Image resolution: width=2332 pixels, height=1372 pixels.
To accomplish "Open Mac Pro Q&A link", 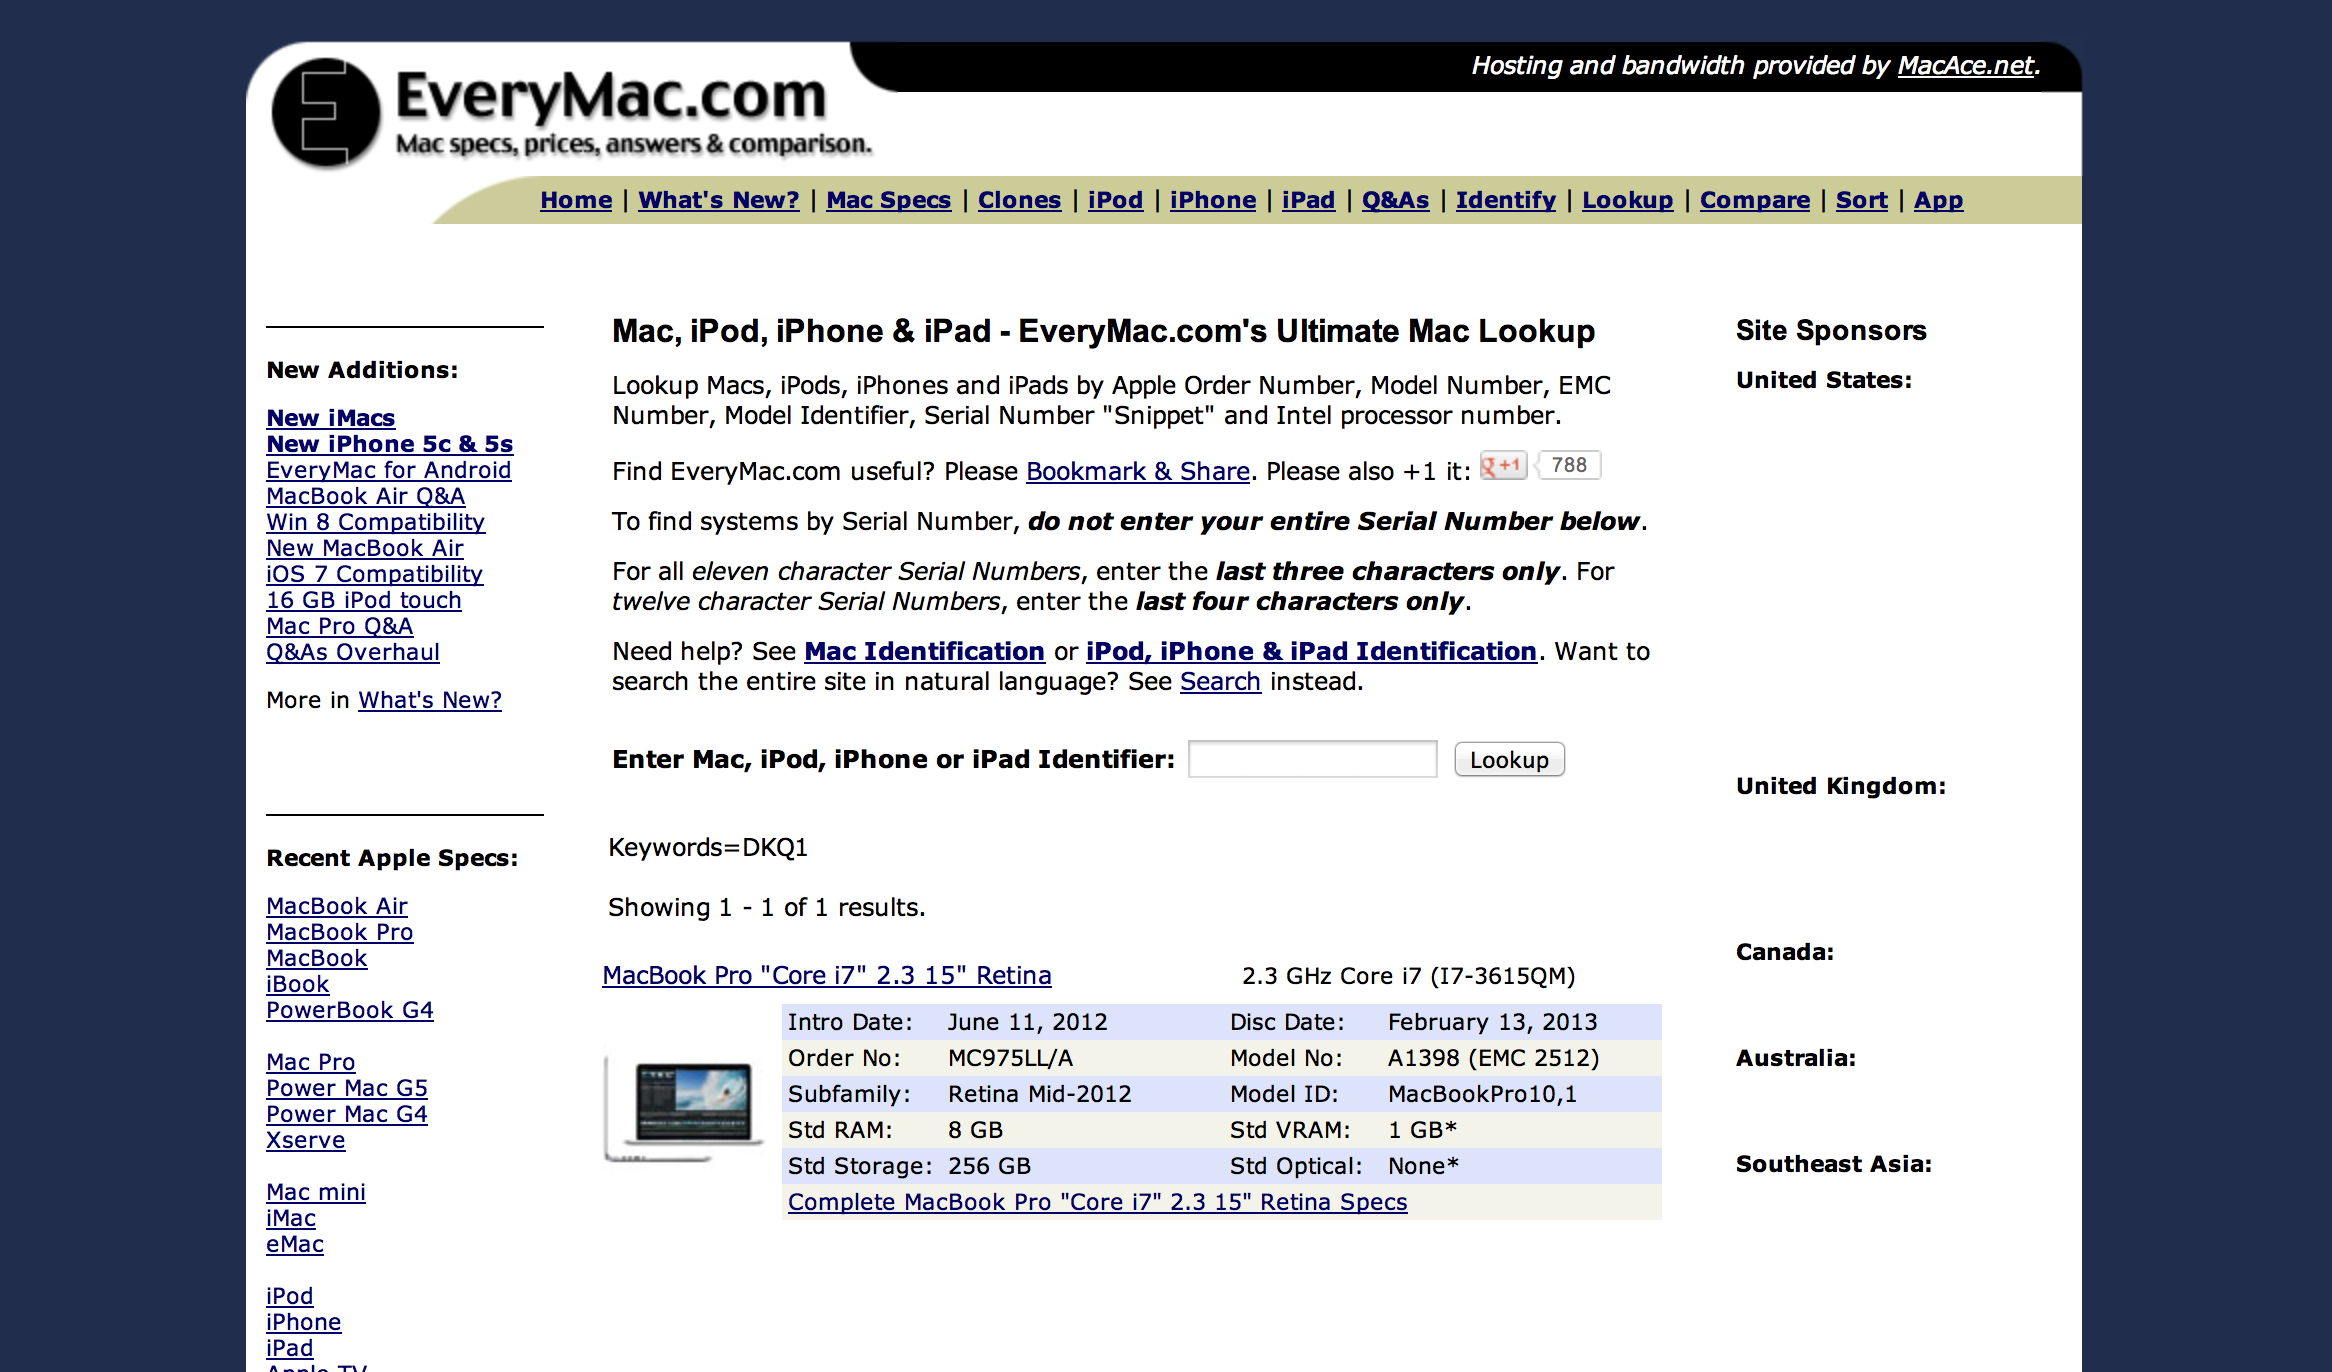I will 339,626.
